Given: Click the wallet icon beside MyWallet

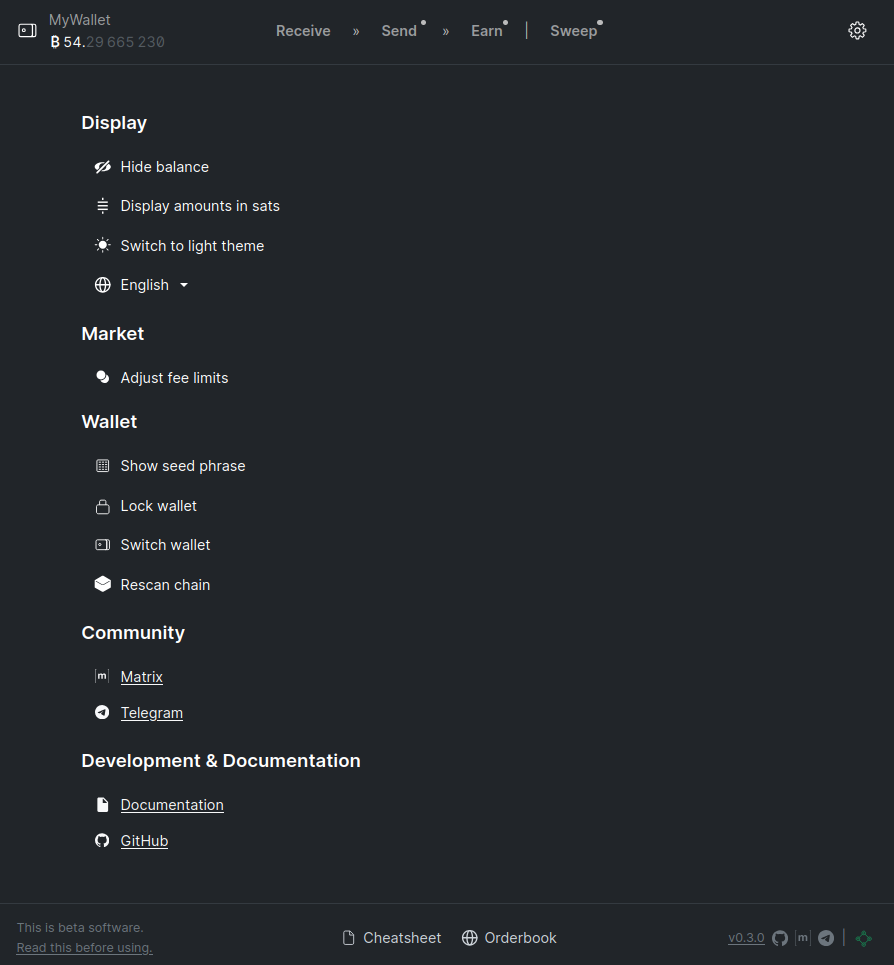Looking at the screenshot, I should (x=27, y=31).
